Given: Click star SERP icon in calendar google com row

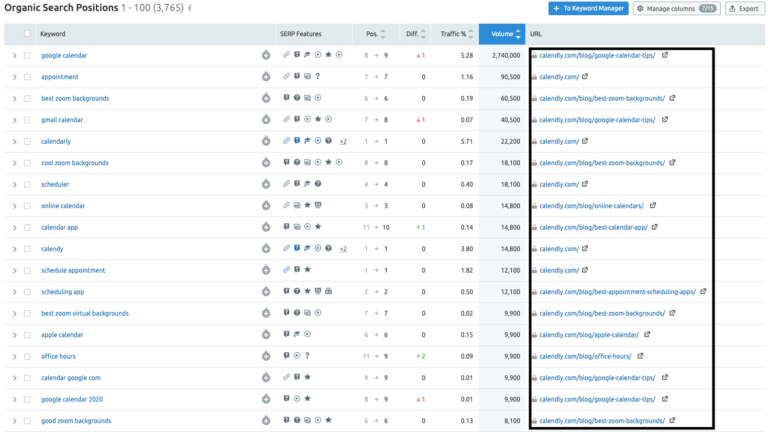Looking at the screenshot, I should 307,377.
